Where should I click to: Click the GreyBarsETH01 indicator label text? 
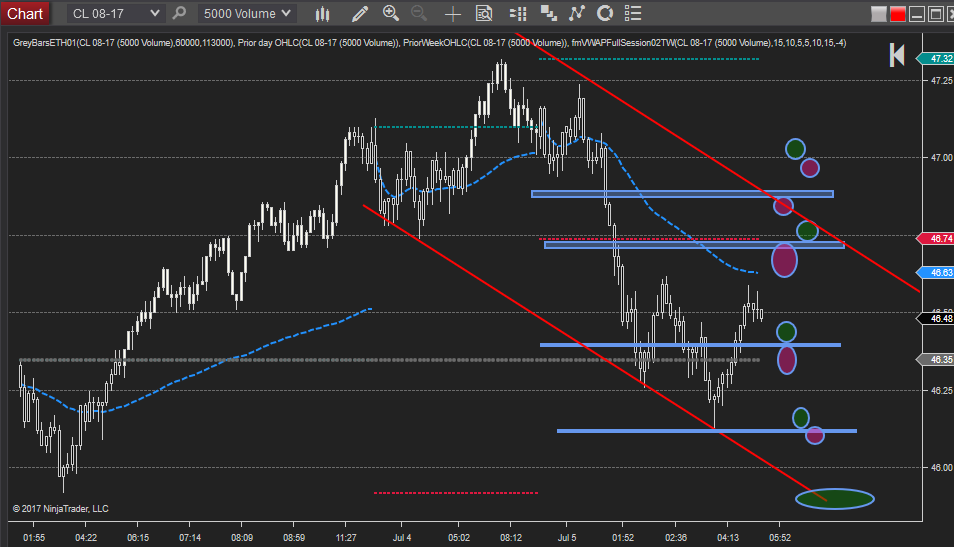tap(123, 43)
